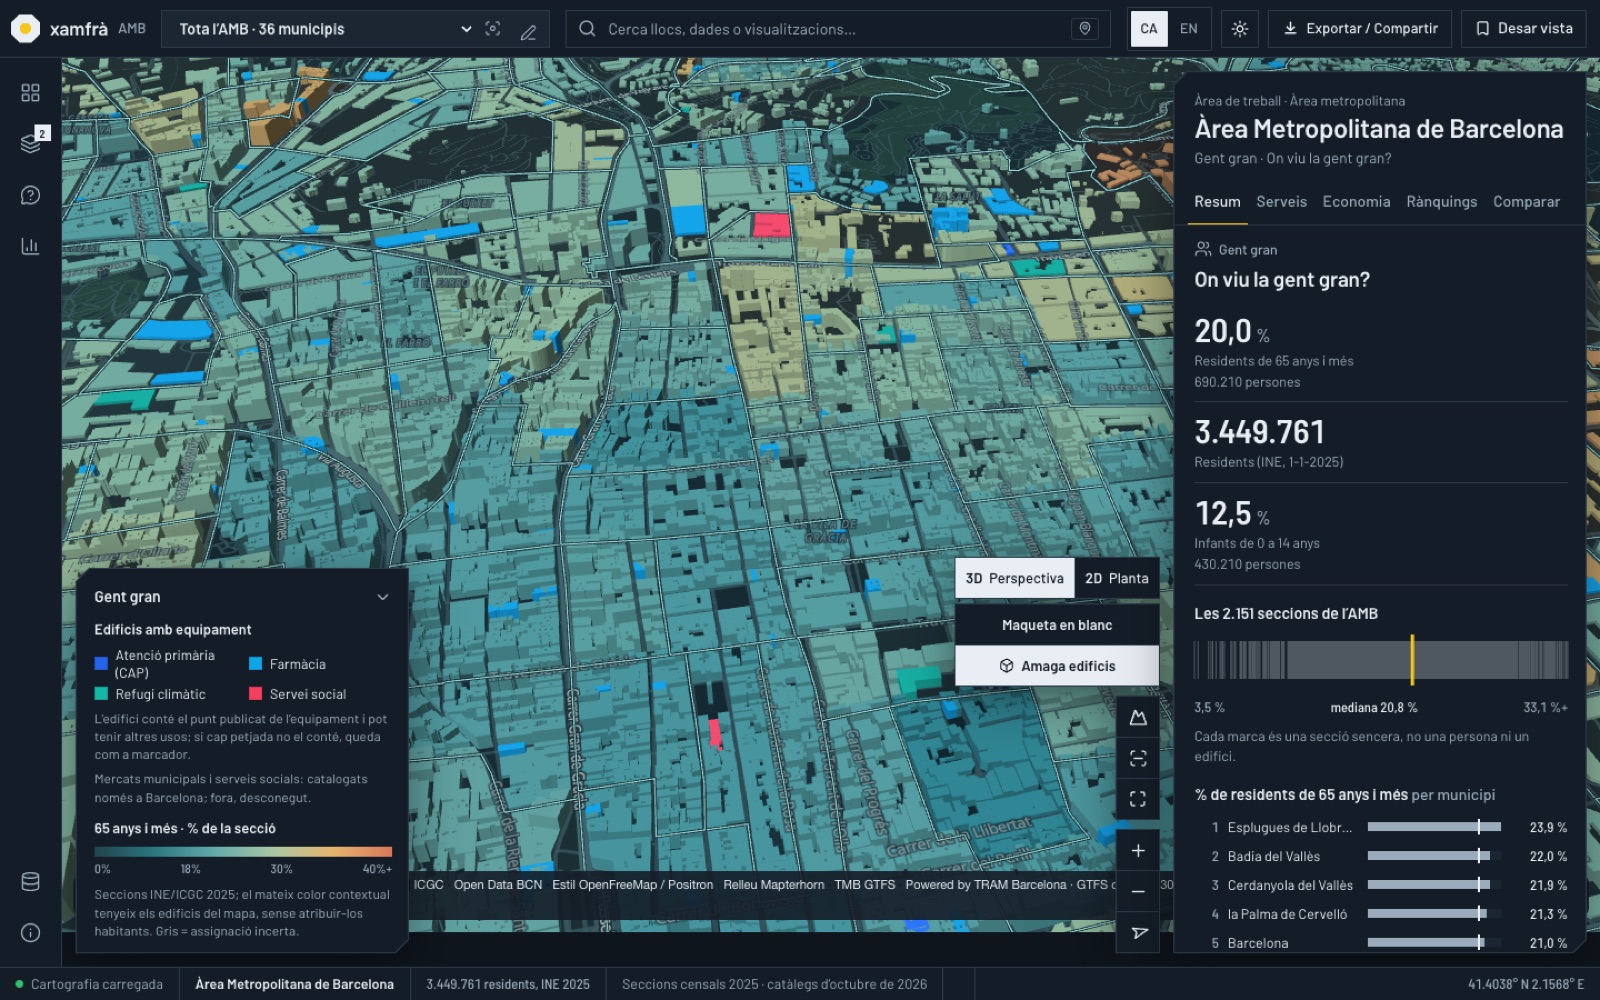This screenshot has width=1600, height=1000.
Task: Click the frame selection map icon
Action: click(x=1138, y=759)
